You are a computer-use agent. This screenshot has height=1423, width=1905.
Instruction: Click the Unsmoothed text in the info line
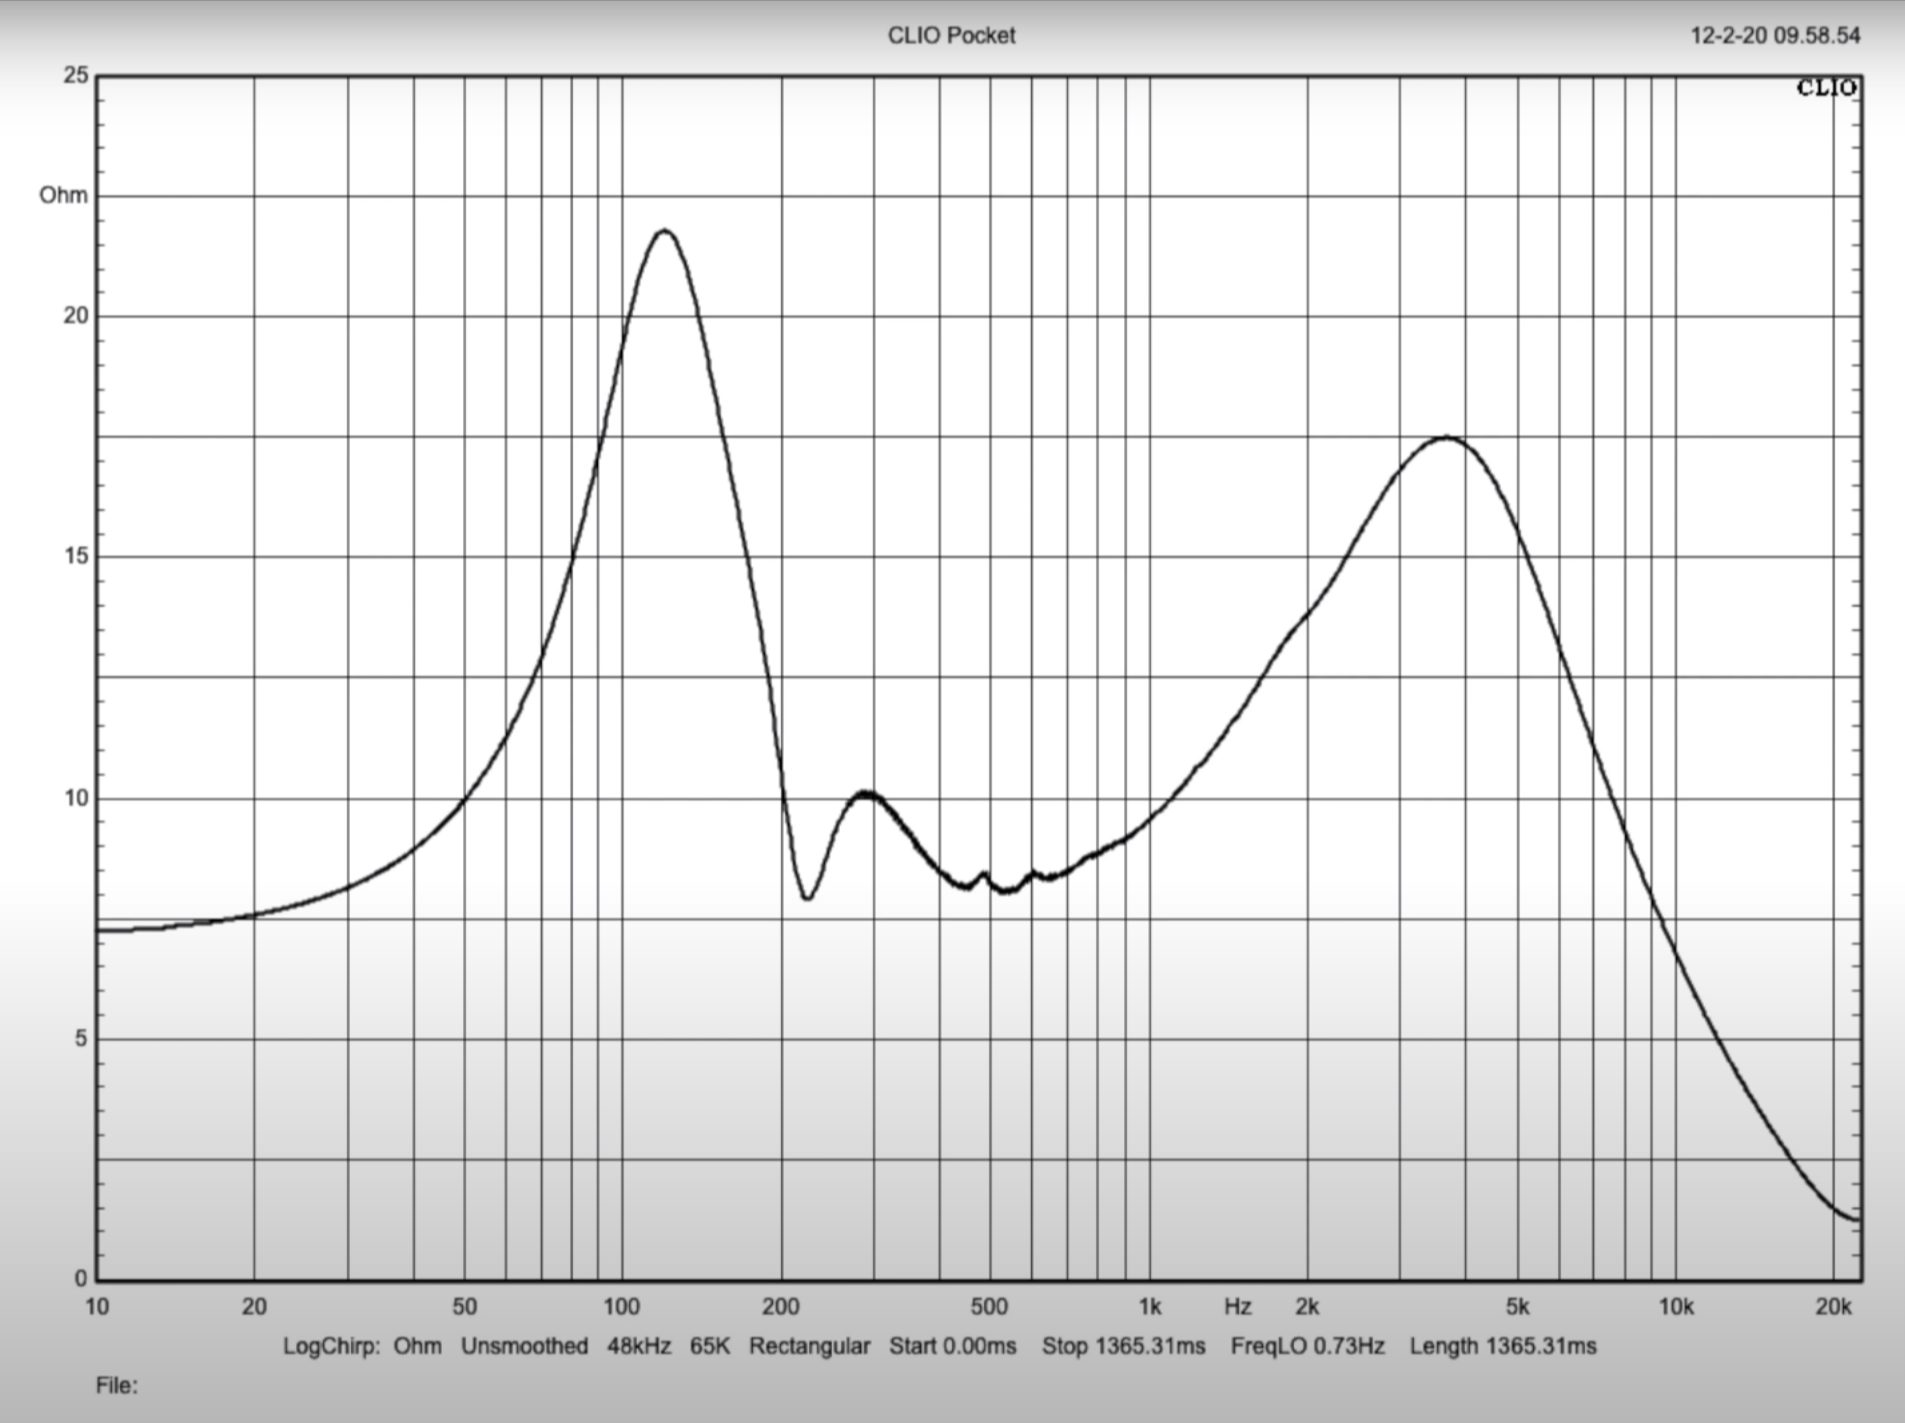pos(524,1346)
